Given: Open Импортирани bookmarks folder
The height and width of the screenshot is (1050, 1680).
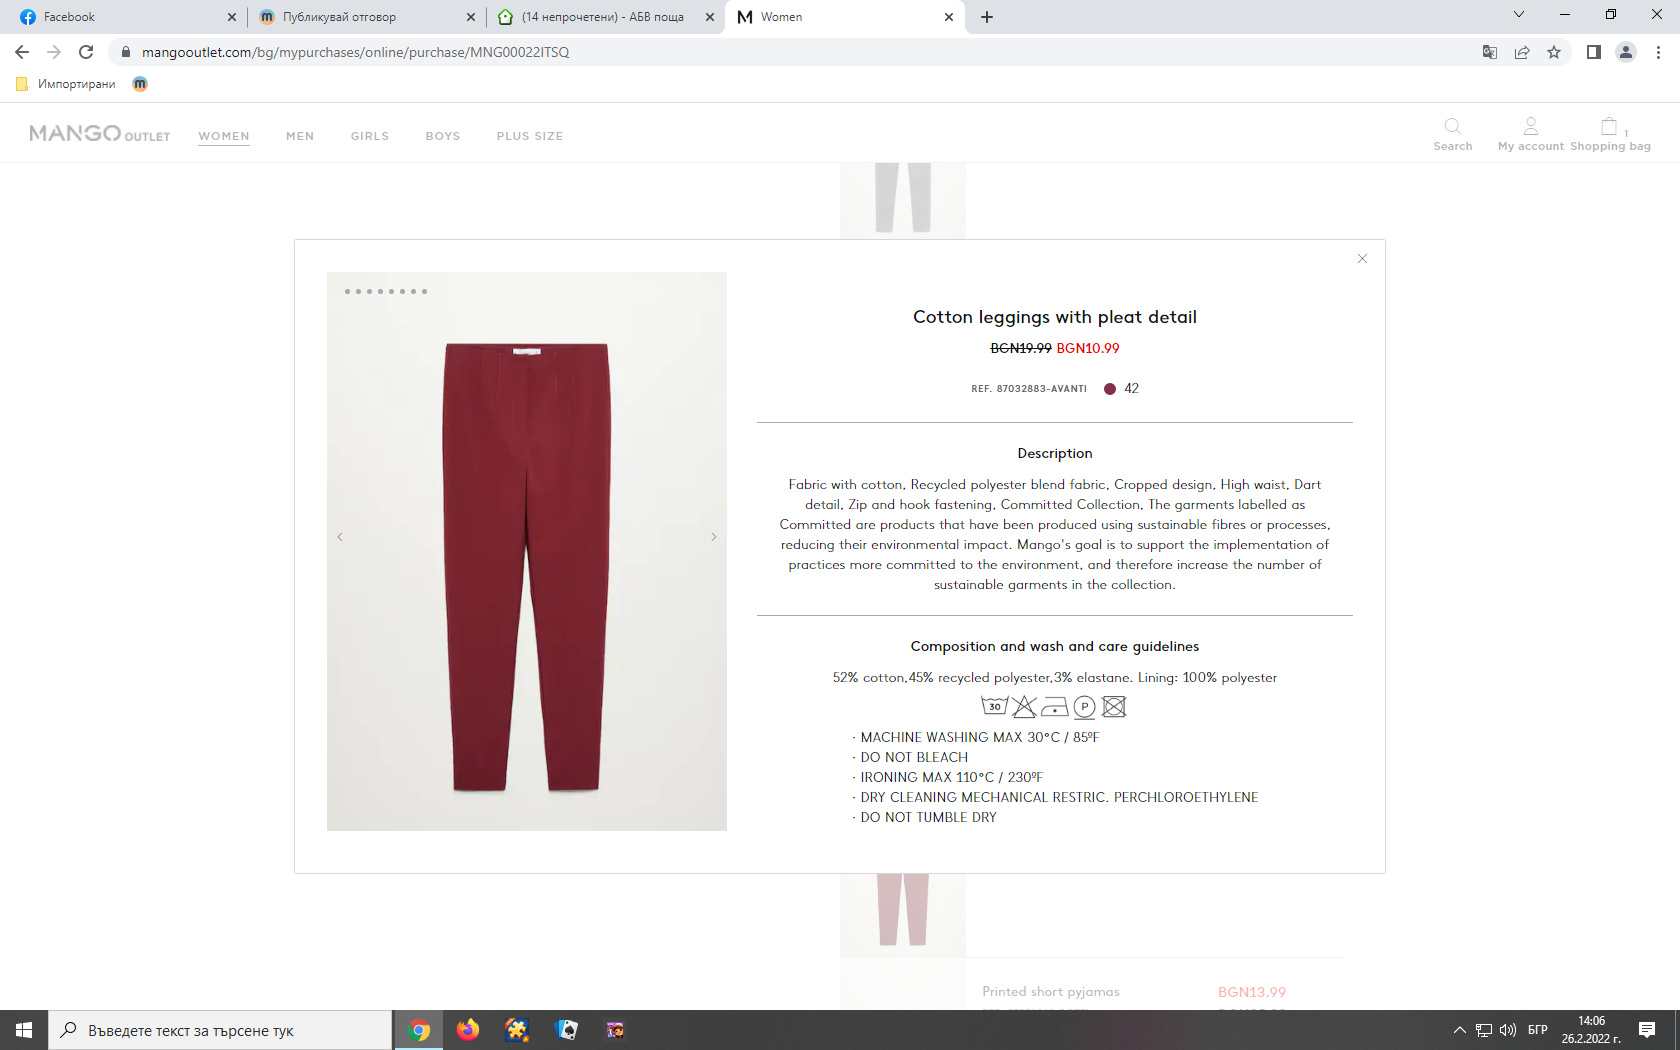Looking at the screenshot, I should coord(66,84).
